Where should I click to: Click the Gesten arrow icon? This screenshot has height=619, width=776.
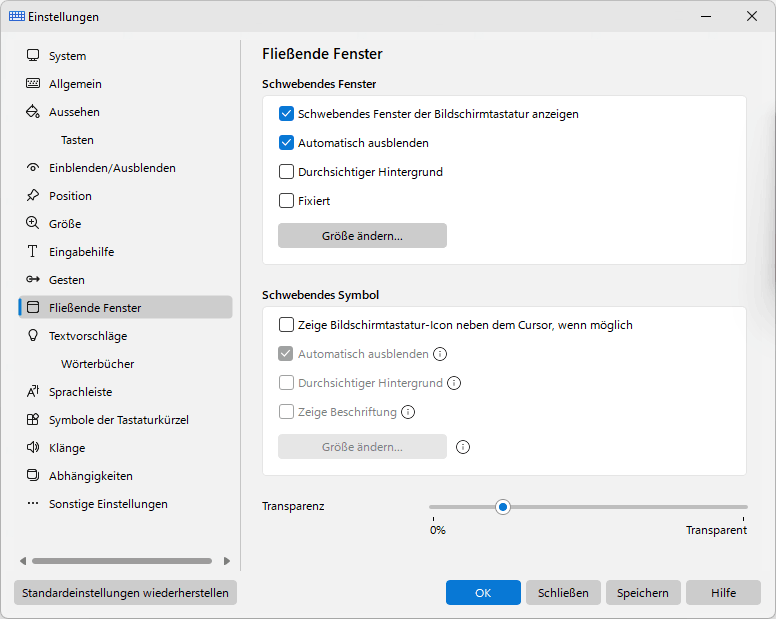pos(33,279)
